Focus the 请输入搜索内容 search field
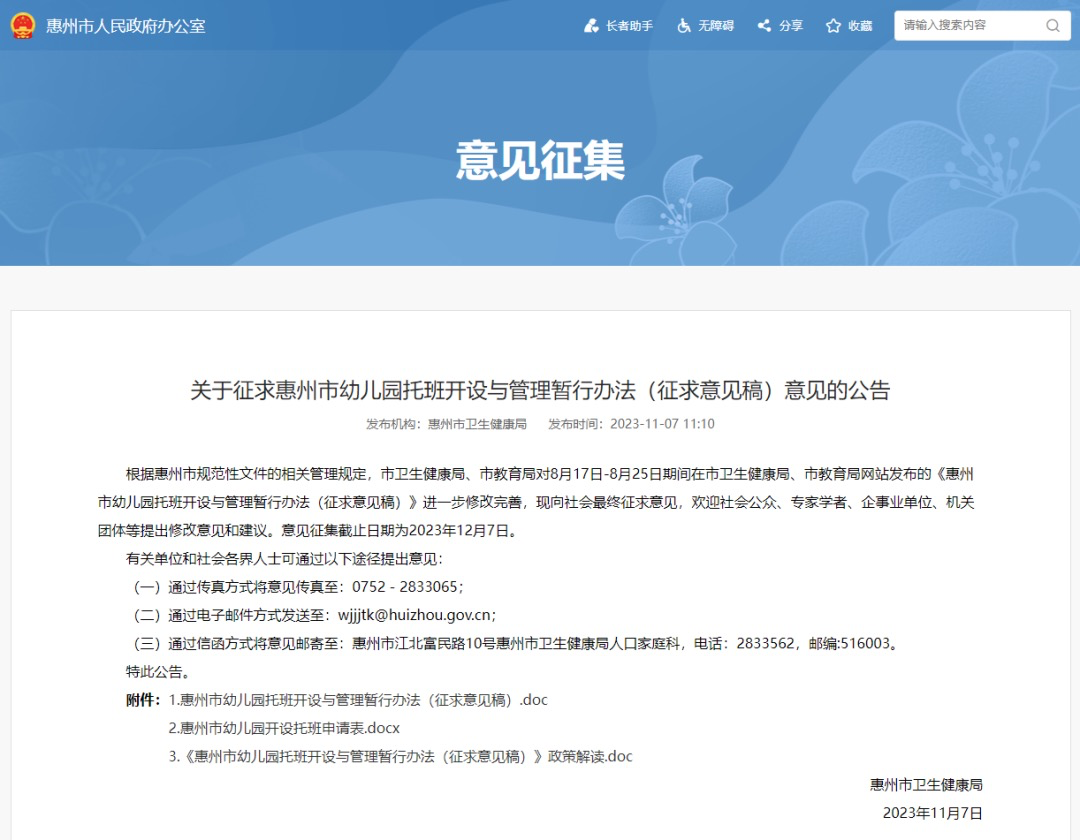Screen dimensions: 1080x840 [x=982, y=25]
